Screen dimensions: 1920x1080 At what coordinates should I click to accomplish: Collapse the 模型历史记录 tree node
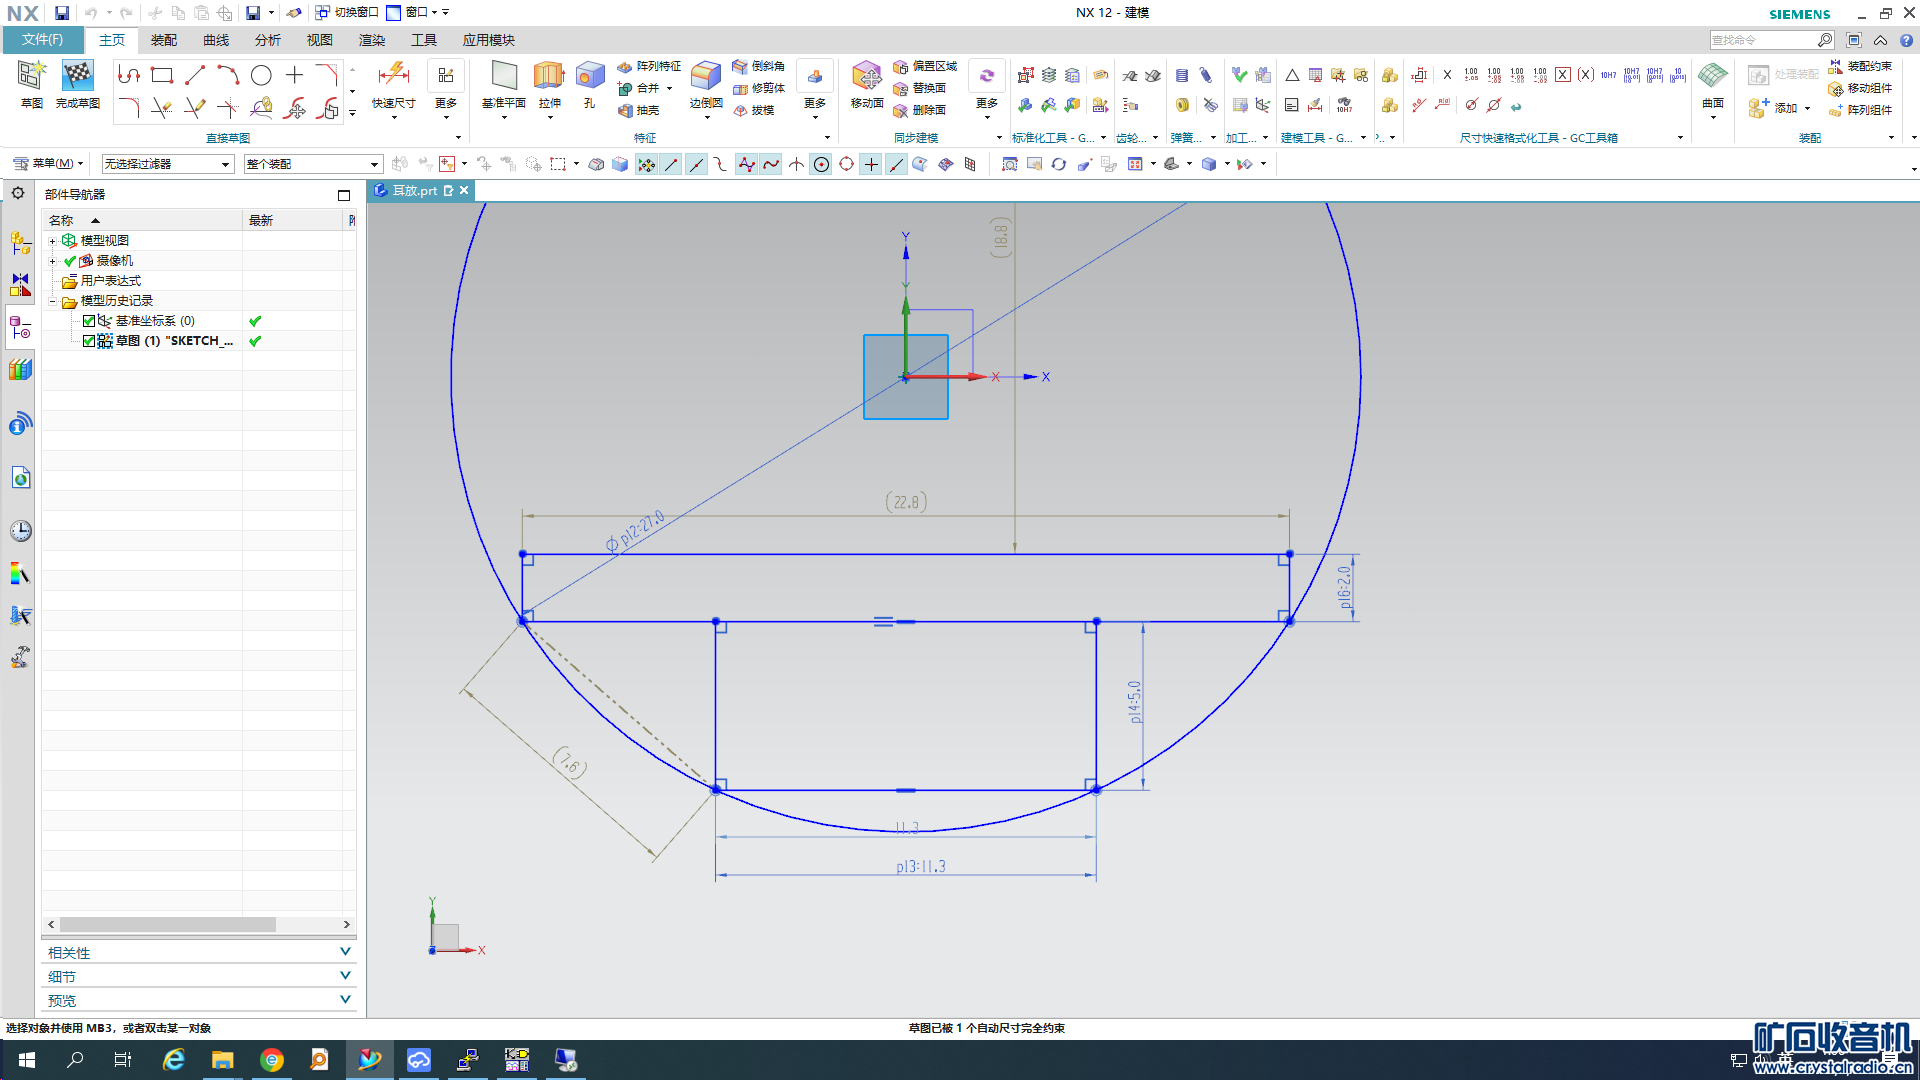tap(53, 301)
